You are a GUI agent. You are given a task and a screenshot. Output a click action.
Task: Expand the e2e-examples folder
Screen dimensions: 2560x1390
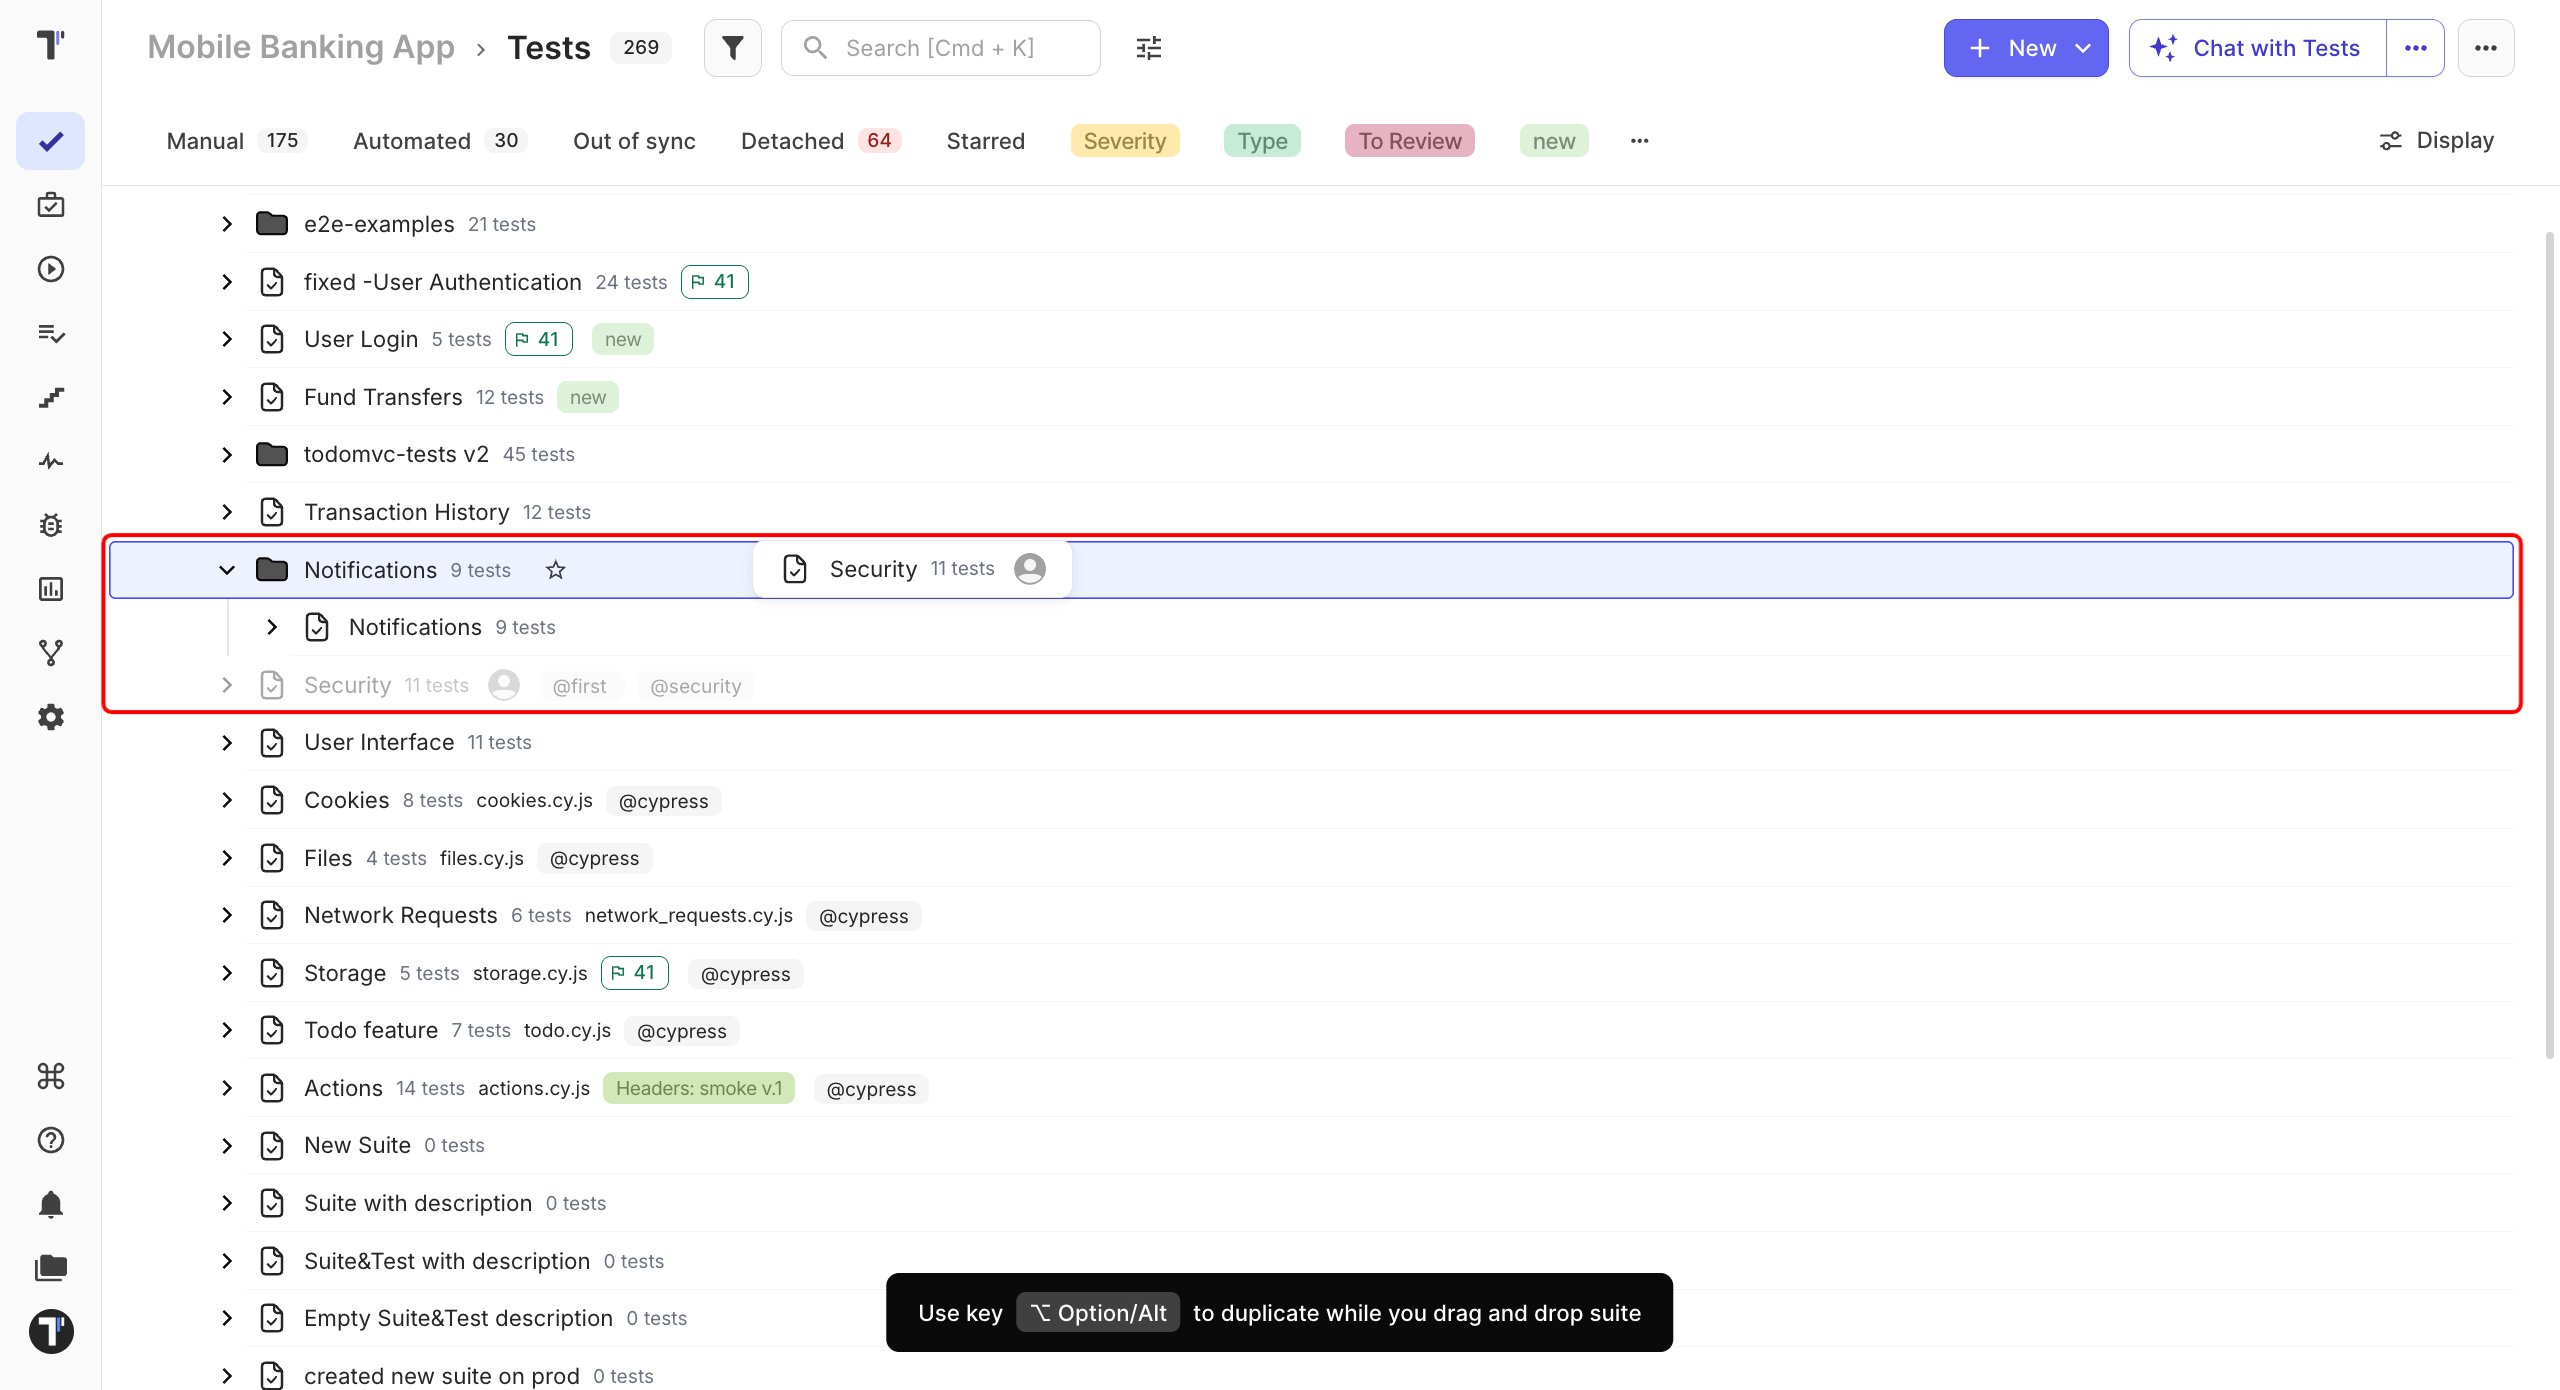tap(227, 224)
